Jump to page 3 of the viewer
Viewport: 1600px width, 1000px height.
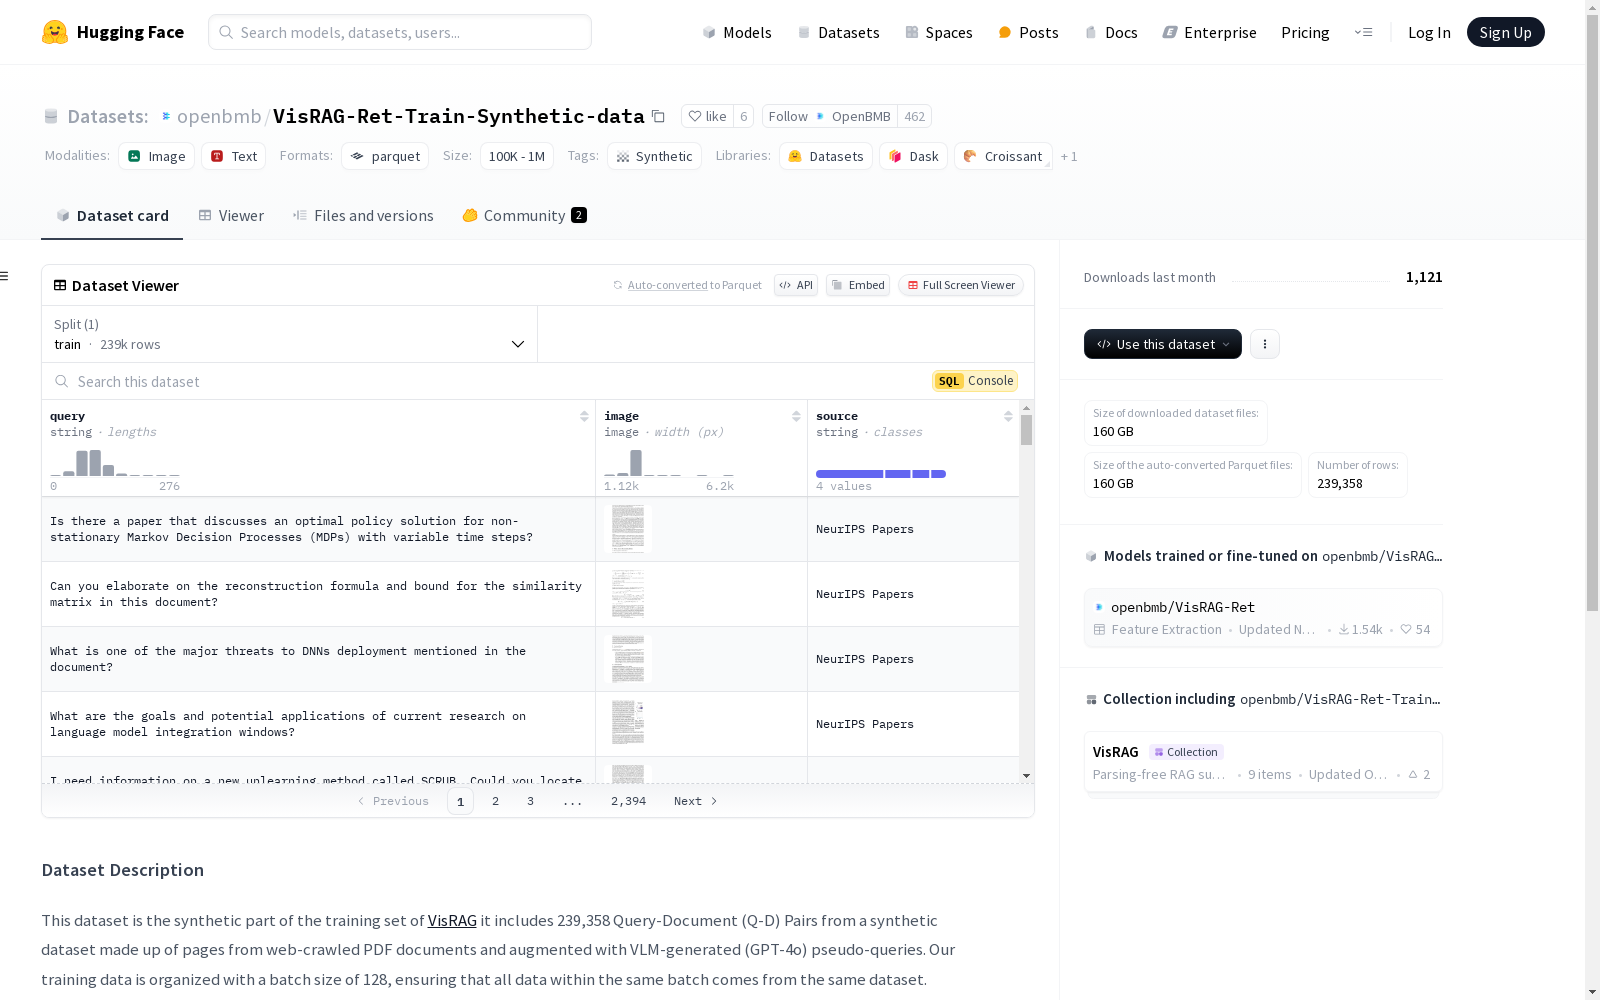click(530, 801)
